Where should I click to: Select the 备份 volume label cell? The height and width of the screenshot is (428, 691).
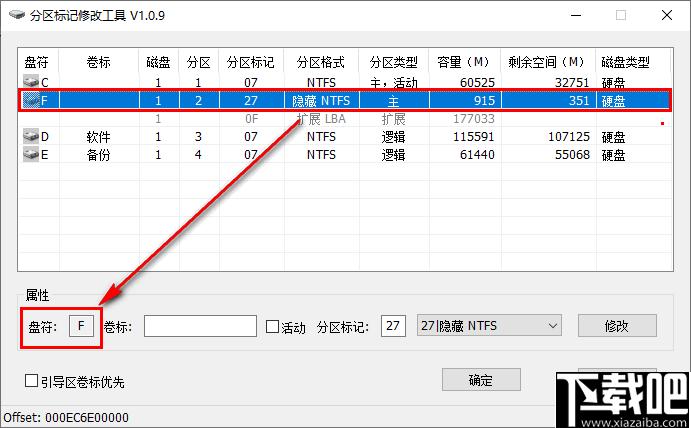point(99,155)
